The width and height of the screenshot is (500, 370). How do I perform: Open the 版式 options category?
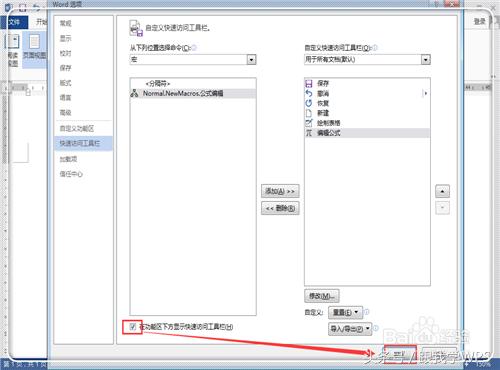point(65,83)
